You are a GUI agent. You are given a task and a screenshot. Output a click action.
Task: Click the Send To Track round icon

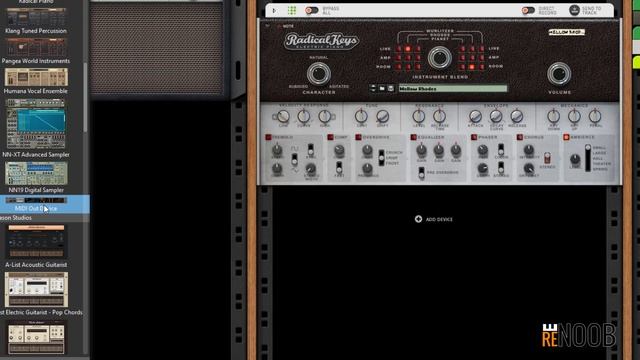click(x=574, y=10)
